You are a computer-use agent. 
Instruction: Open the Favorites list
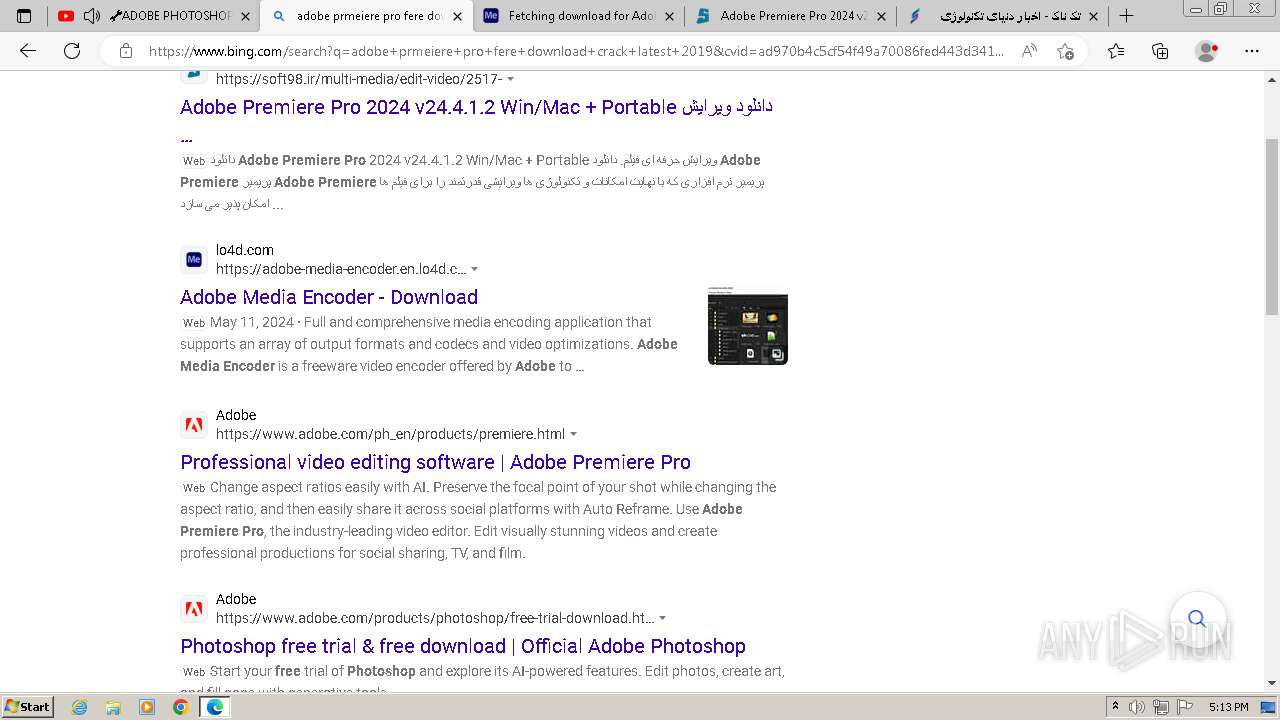click(x=1116, y=51)
